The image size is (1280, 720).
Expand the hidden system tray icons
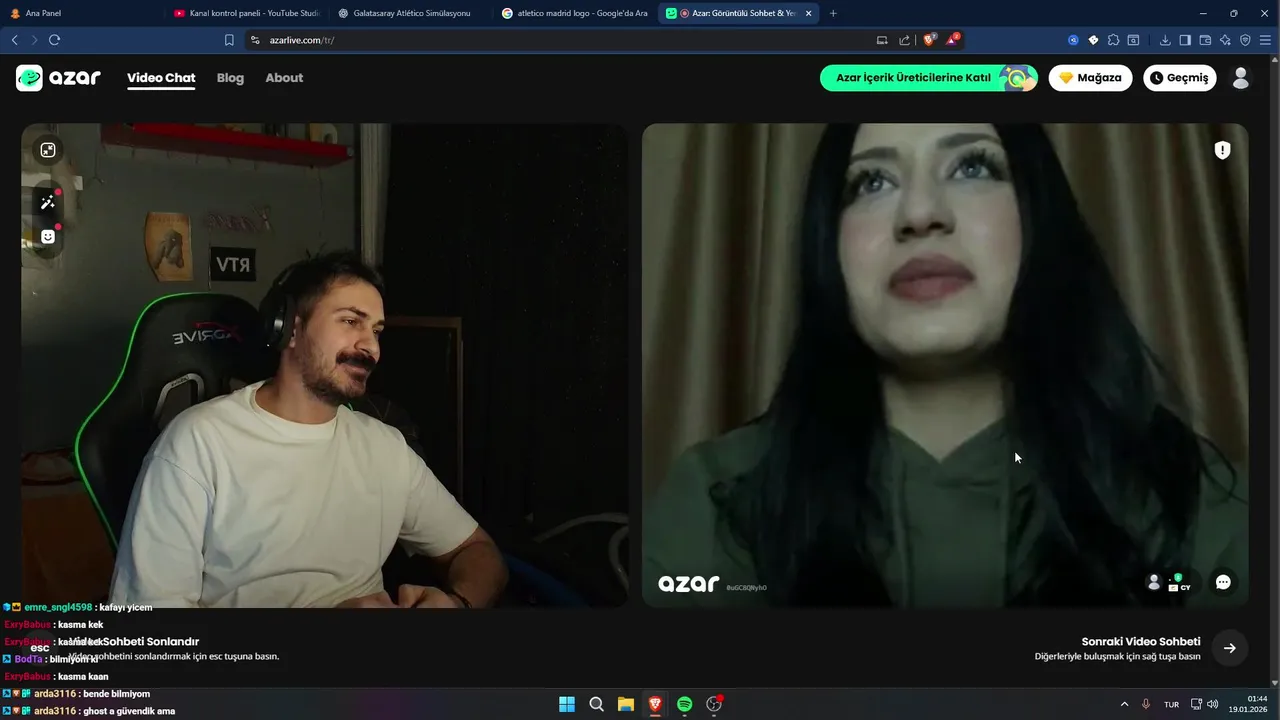pos(1124,704)
